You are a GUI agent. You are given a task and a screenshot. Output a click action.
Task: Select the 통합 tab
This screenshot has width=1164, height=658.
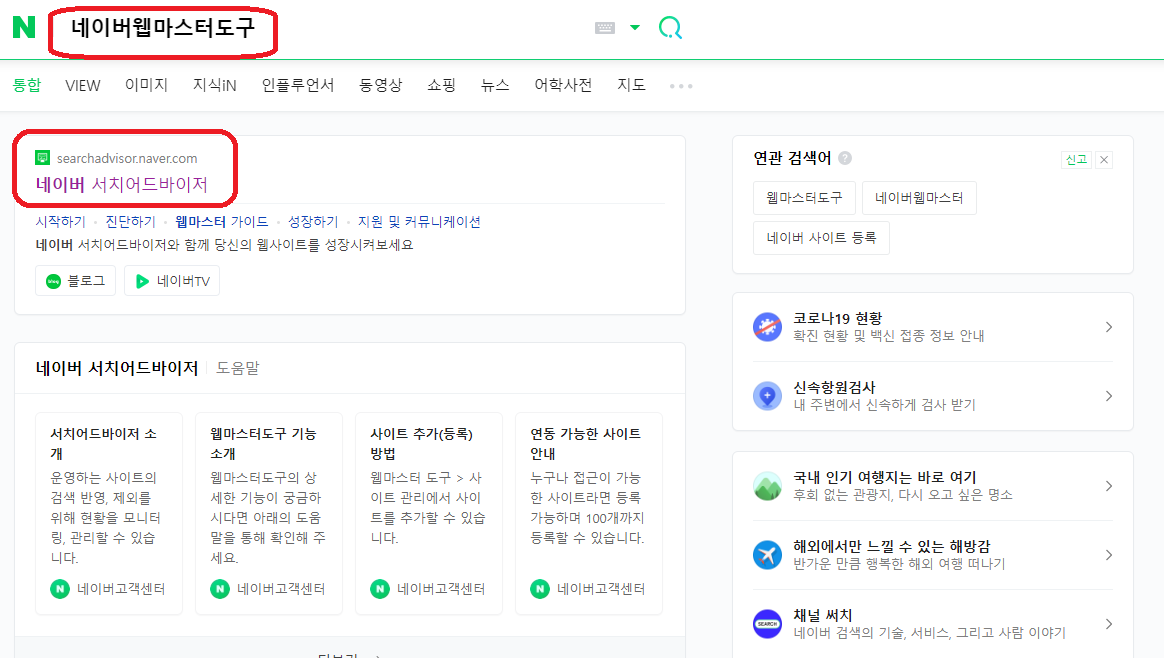[x=27, y=85]
